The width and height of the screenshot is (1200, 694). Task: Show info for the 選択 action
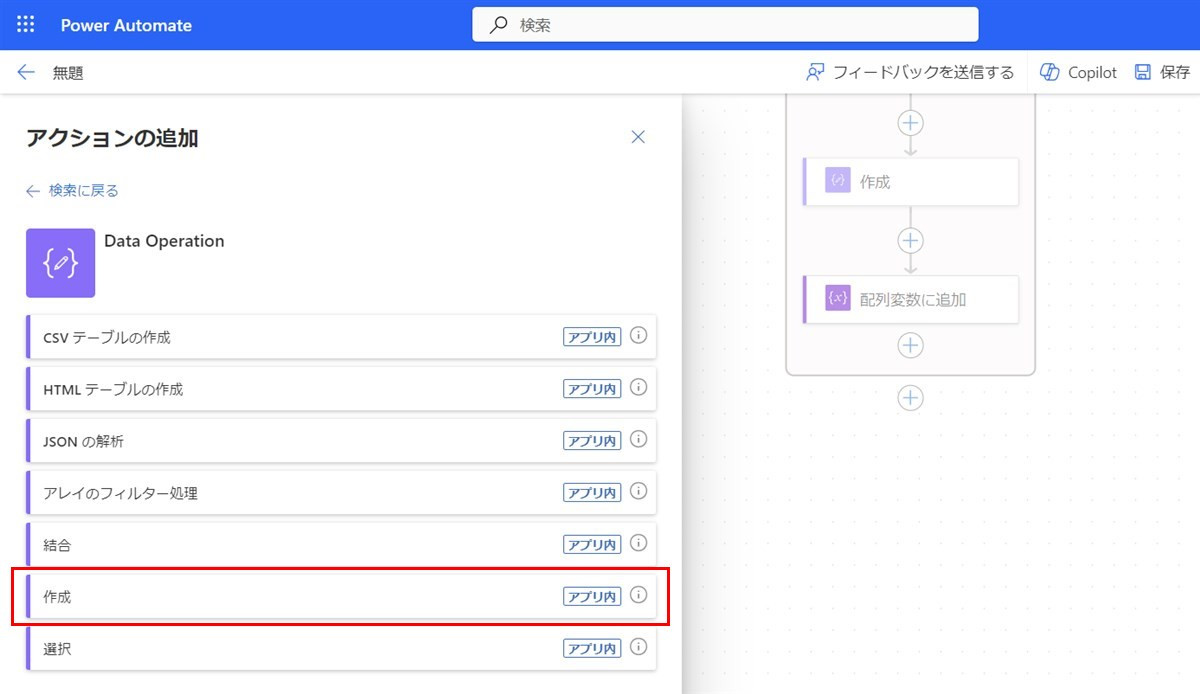pos(639,647)
